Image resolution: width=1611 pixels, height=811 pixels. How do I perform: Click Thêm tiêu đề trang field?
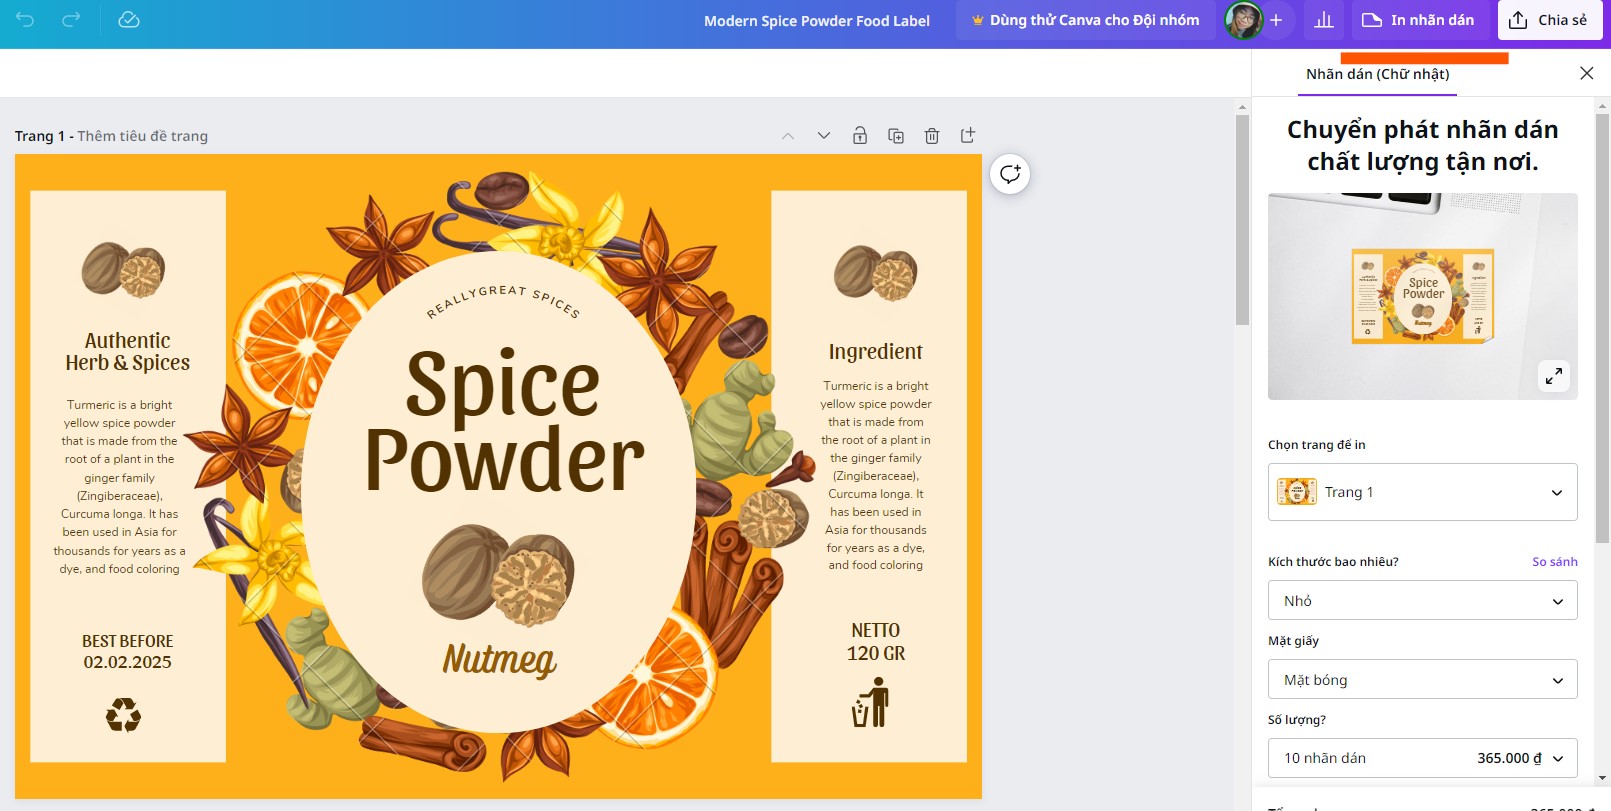pos(143,136)
